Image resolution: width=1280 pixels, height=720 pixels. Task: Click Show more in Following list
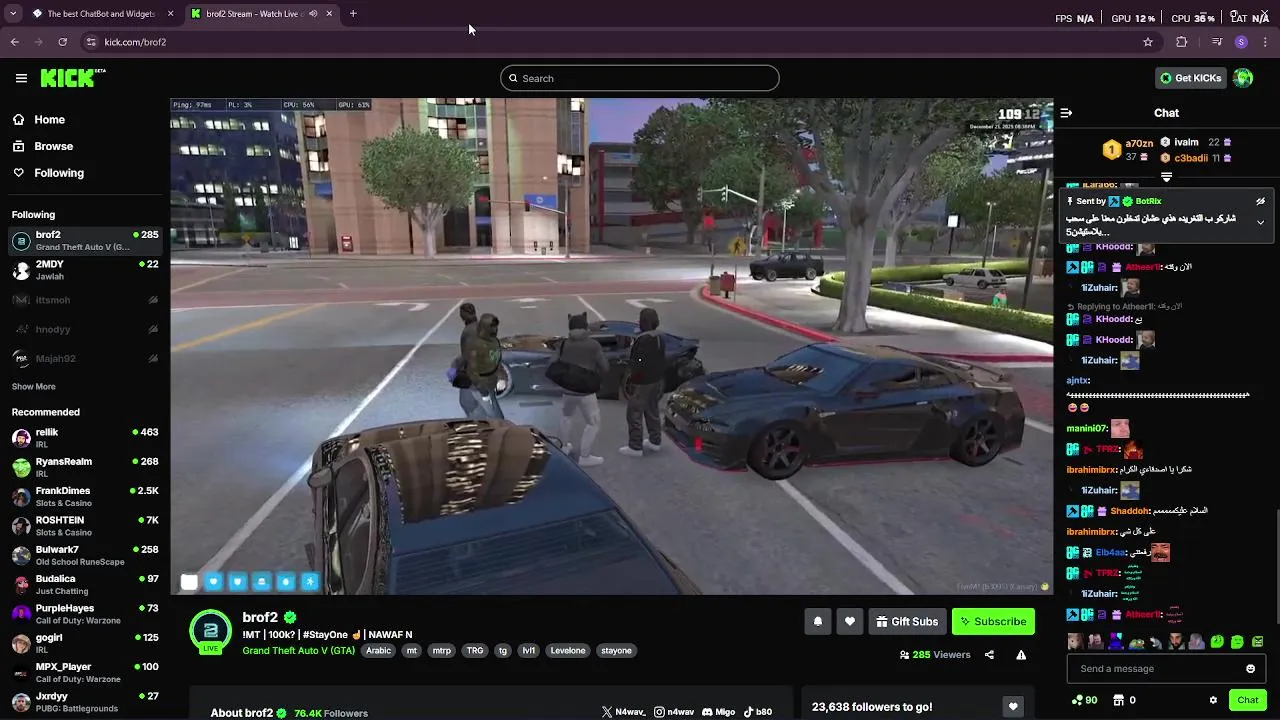click(x=33, y=387)
